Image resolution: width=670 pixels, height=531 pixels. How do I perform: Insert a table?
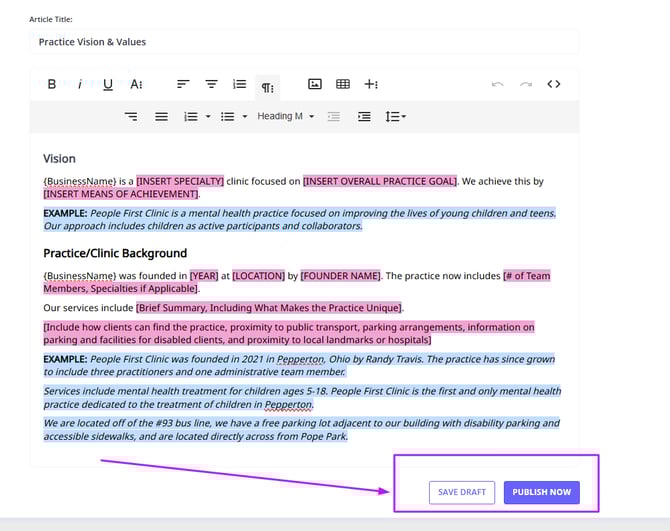[343, 85]
